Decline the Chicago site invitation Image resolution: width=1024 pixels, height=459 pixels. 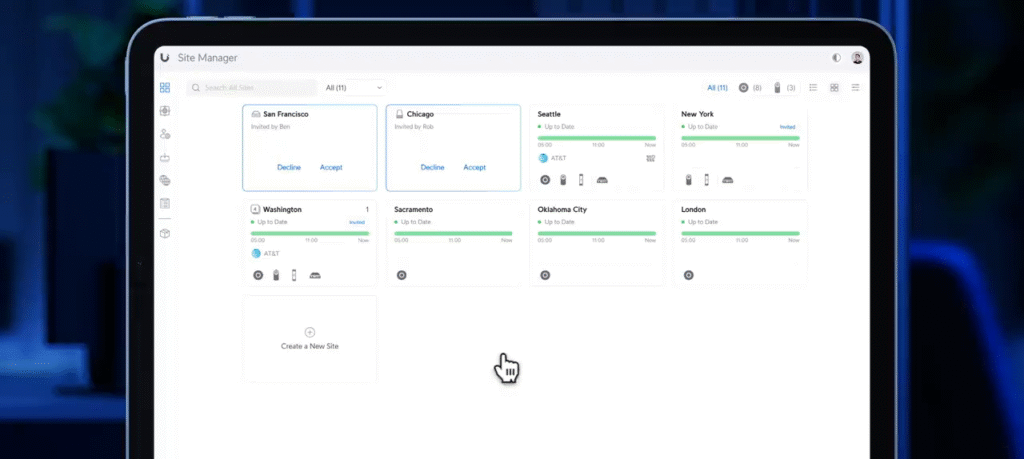(432, 167)
